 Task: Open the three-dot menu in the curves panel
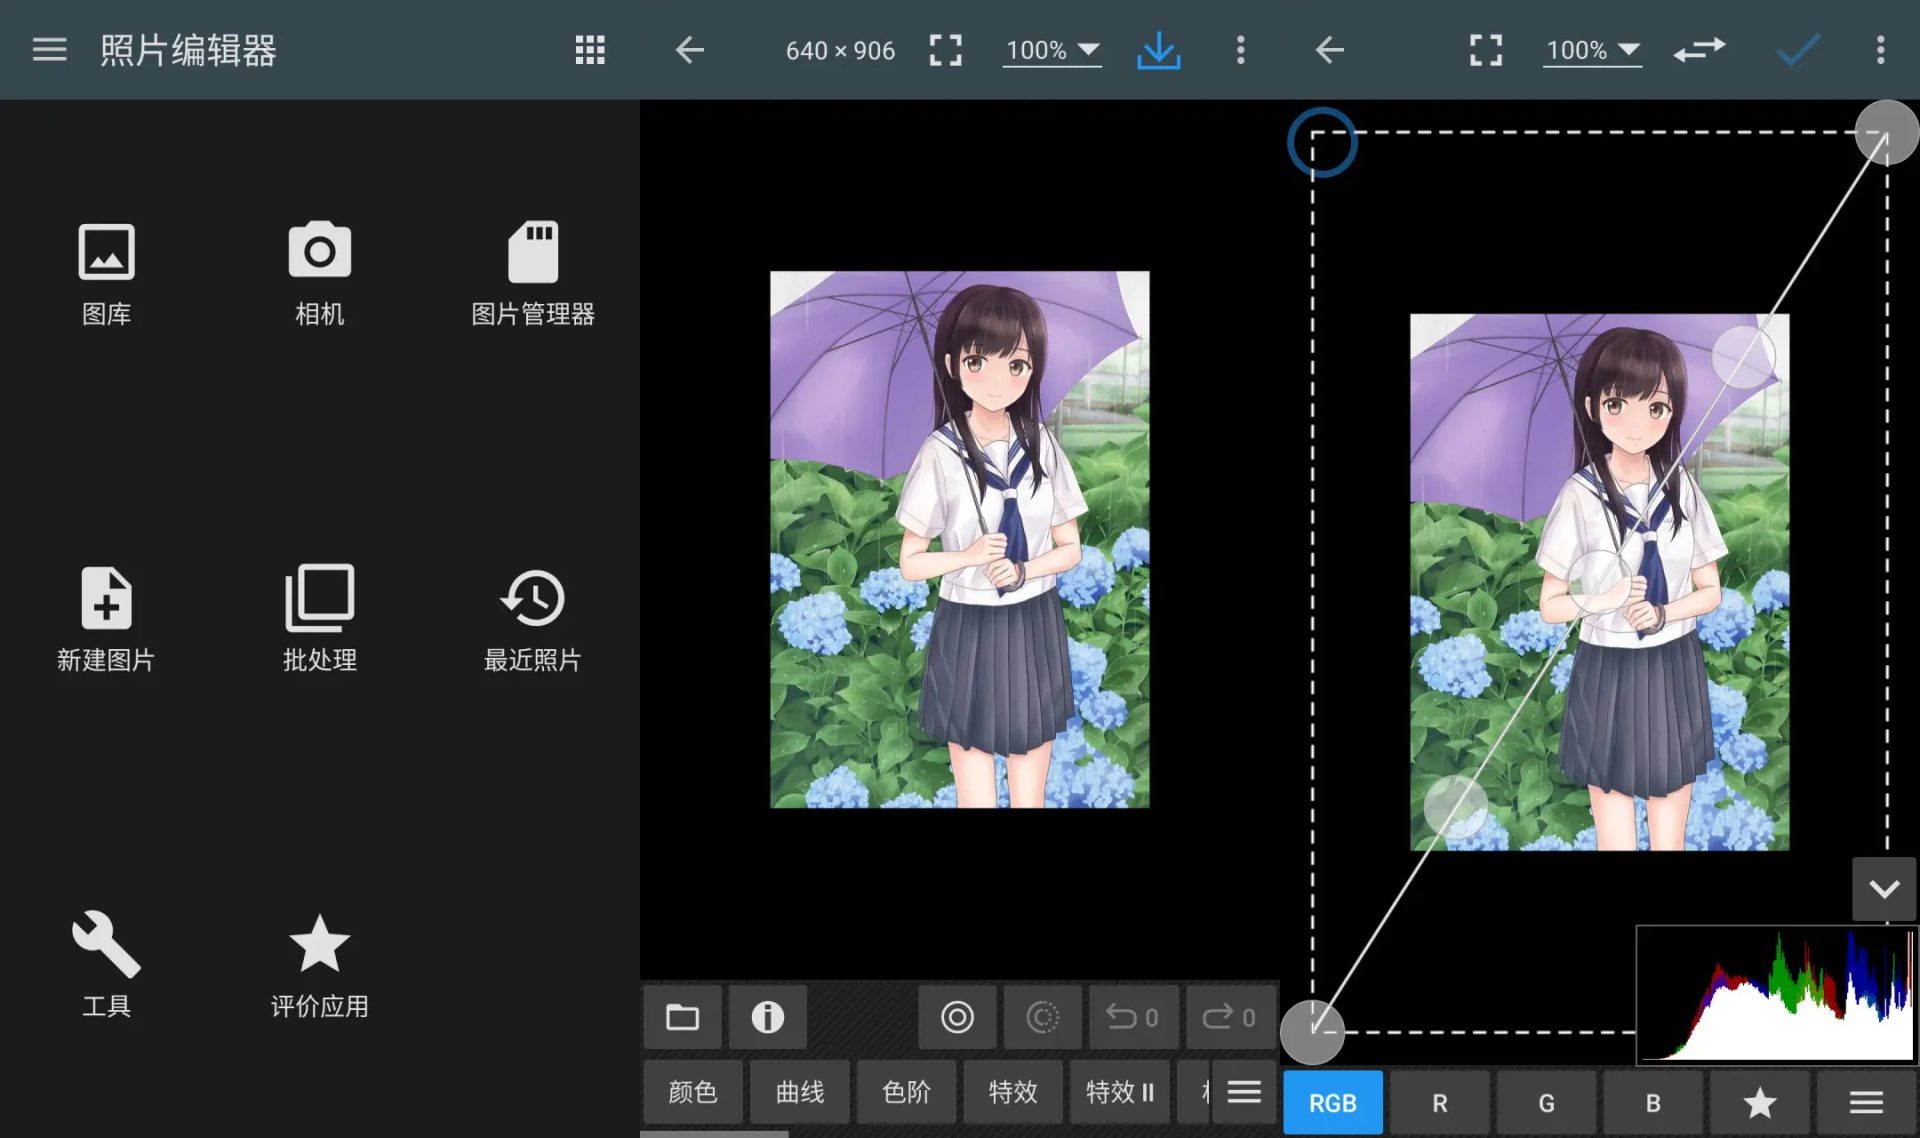coord(1880,49)
